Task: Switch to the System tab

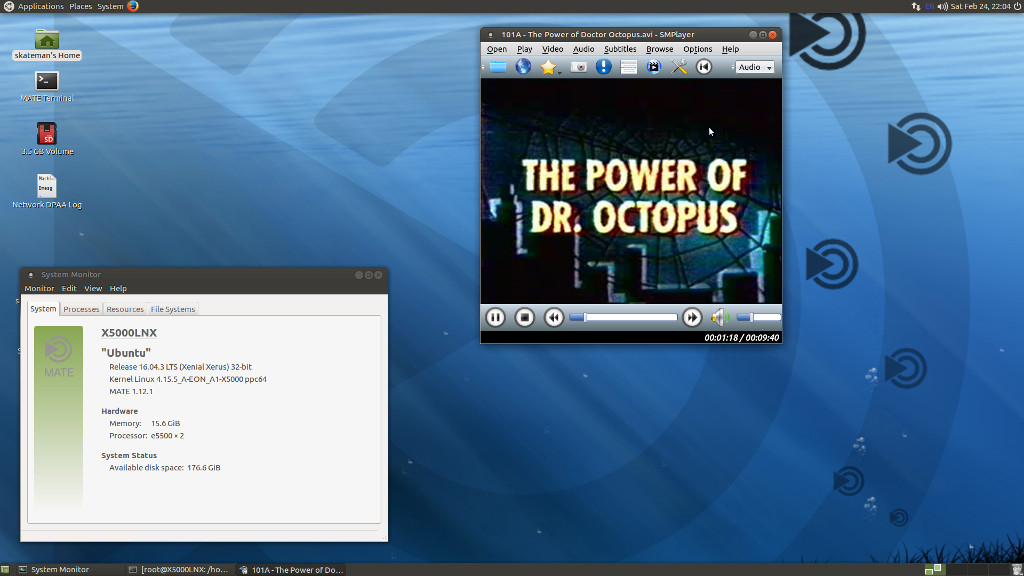Action: pyautogui.click(x=43, y=309)
